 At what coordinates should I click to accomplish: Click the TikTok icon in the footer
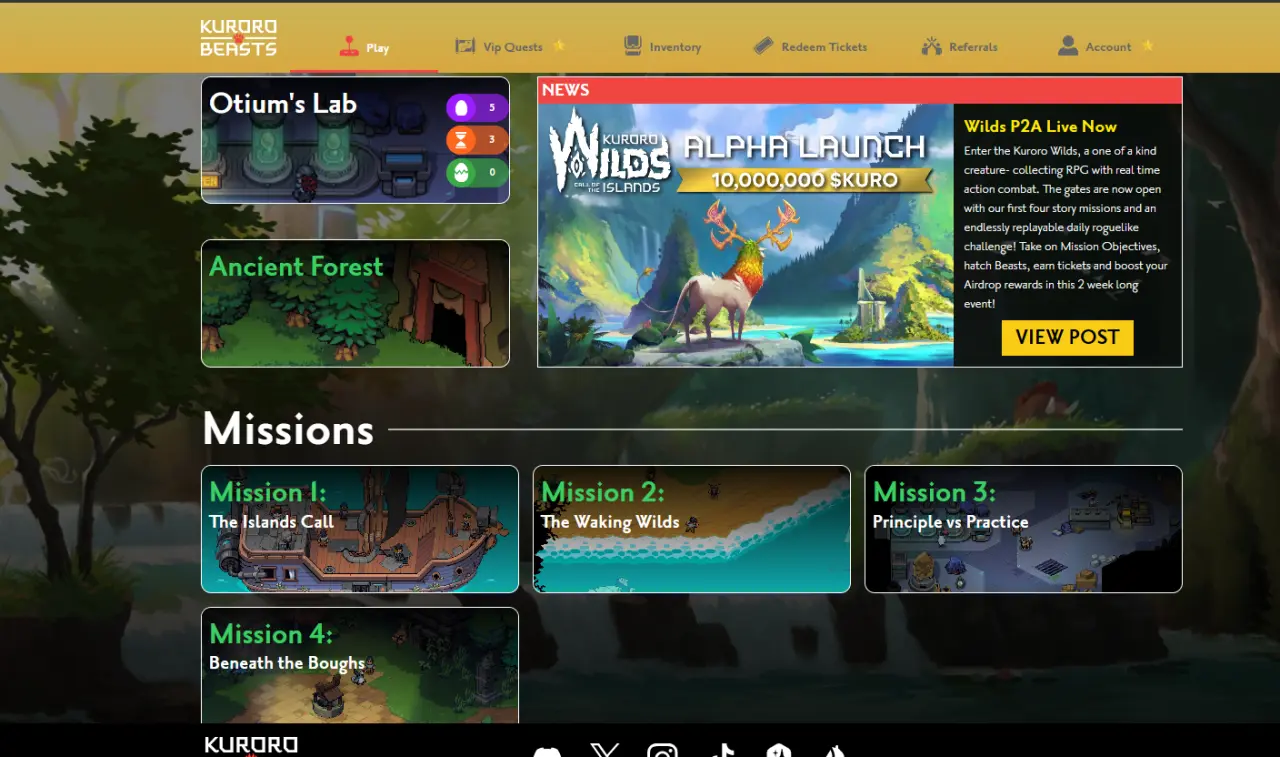(x=721, y=750)
